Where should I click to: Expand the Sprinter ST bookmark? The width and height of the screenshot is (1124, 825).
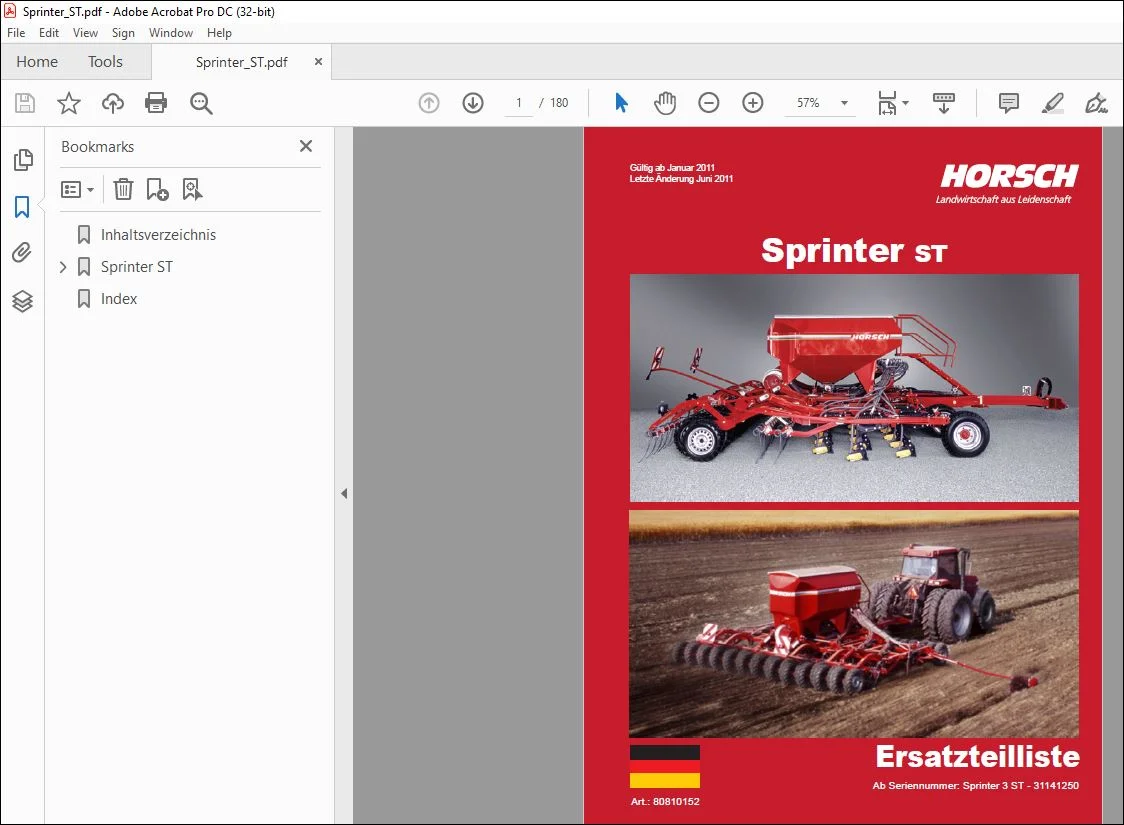click(x=63, y=267)
